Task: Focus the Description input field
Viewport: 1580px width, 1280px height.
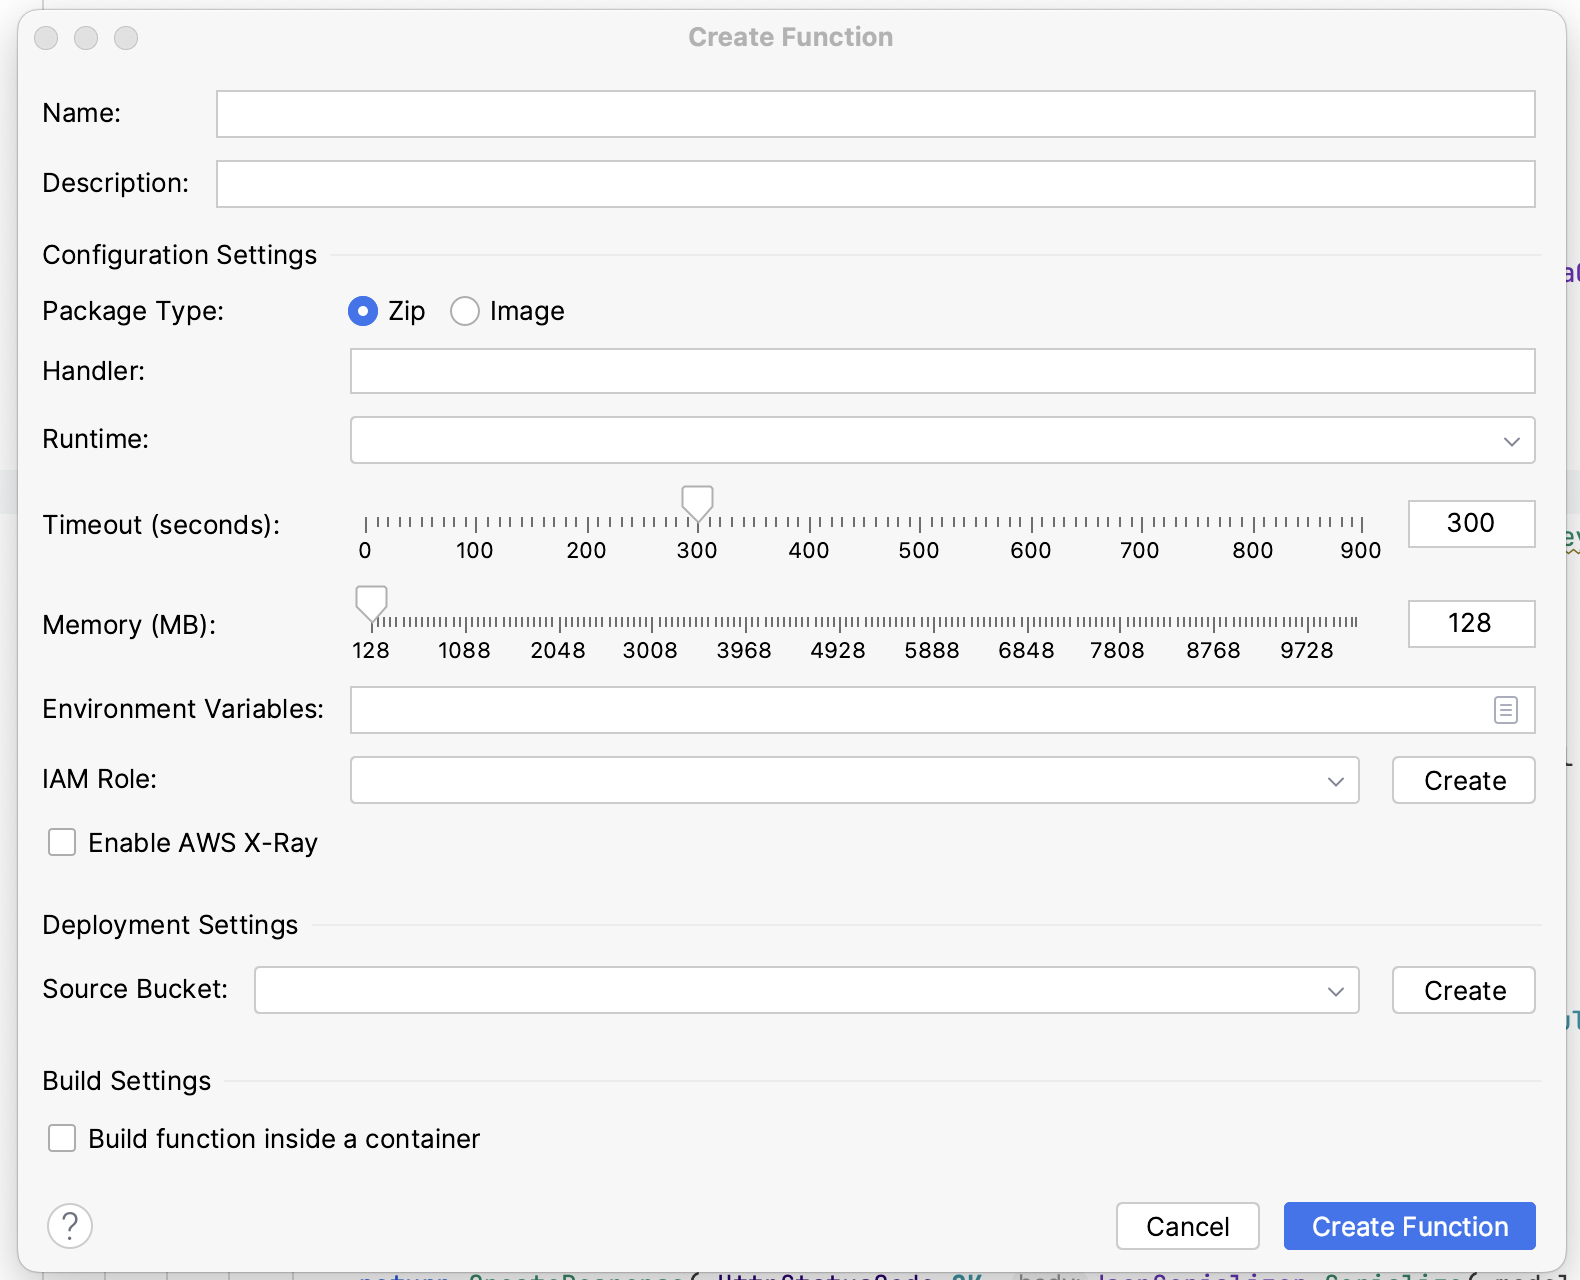Action: pyautogui.click(x=875, y=184)
